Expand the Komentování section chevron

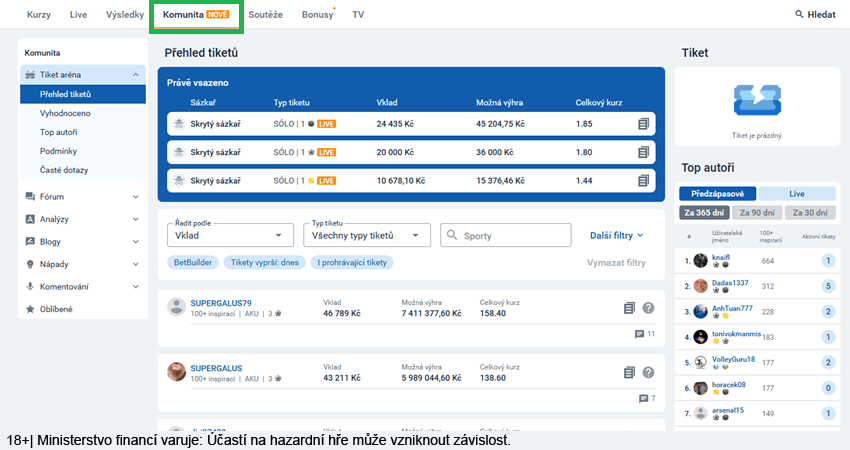[x=136, y=287]
